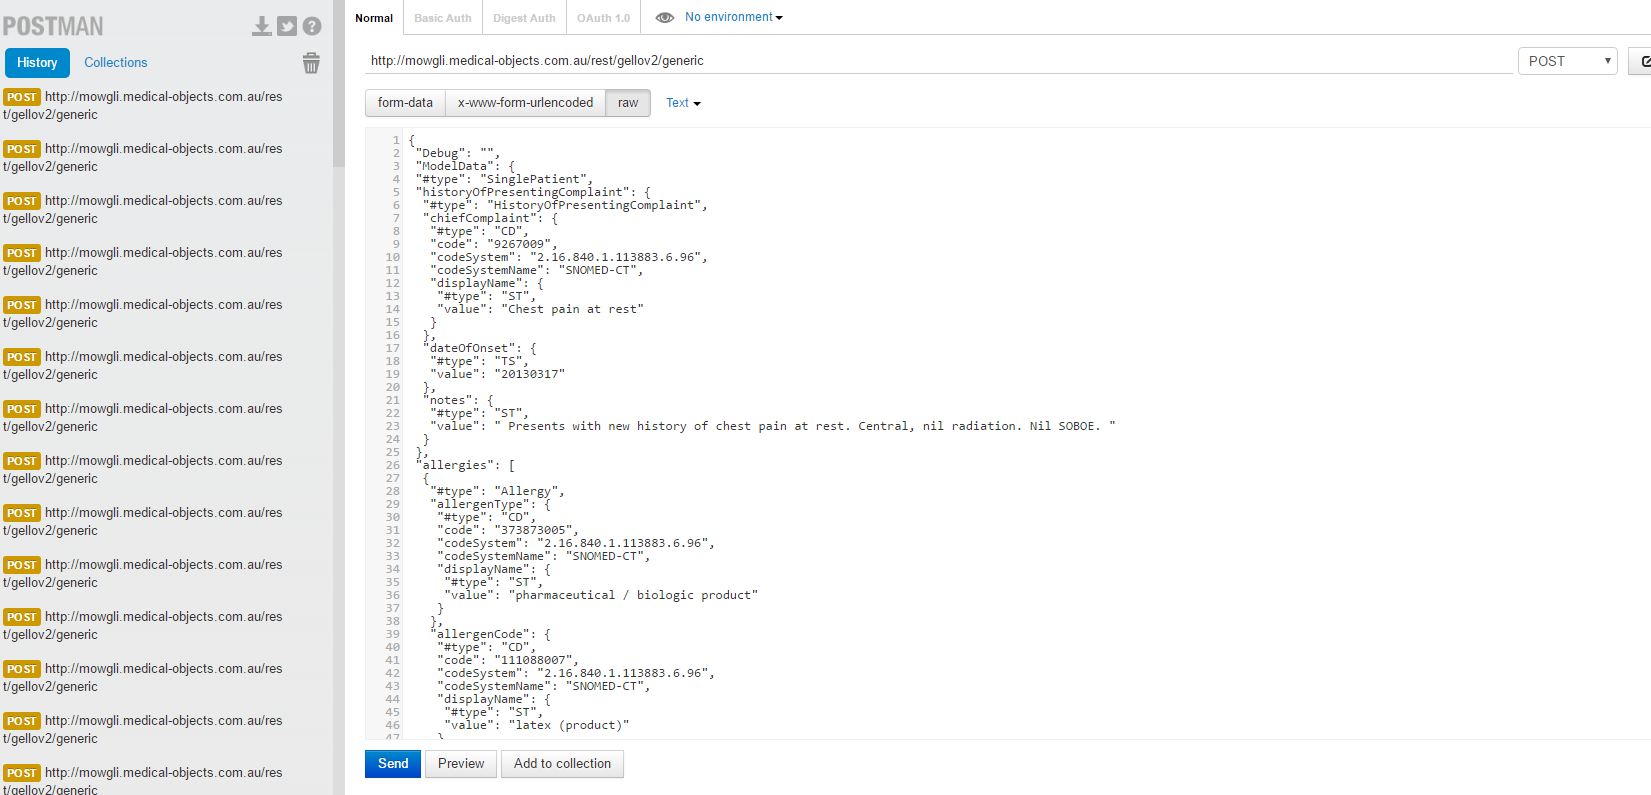Click the line "code": "9267009"
This screenshot has width=1651, height=795.
(x=493, y=244)
